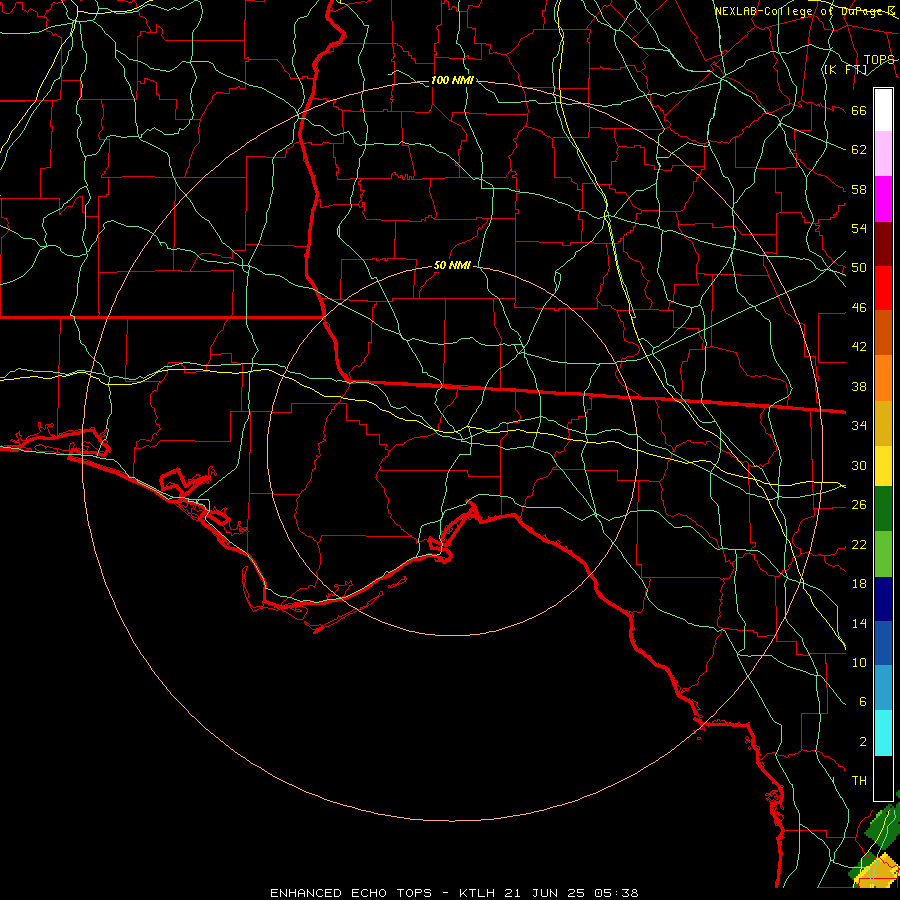The image size is (900, 900).
Task: Click the TH legend label
Action: (x=859, y=781)
